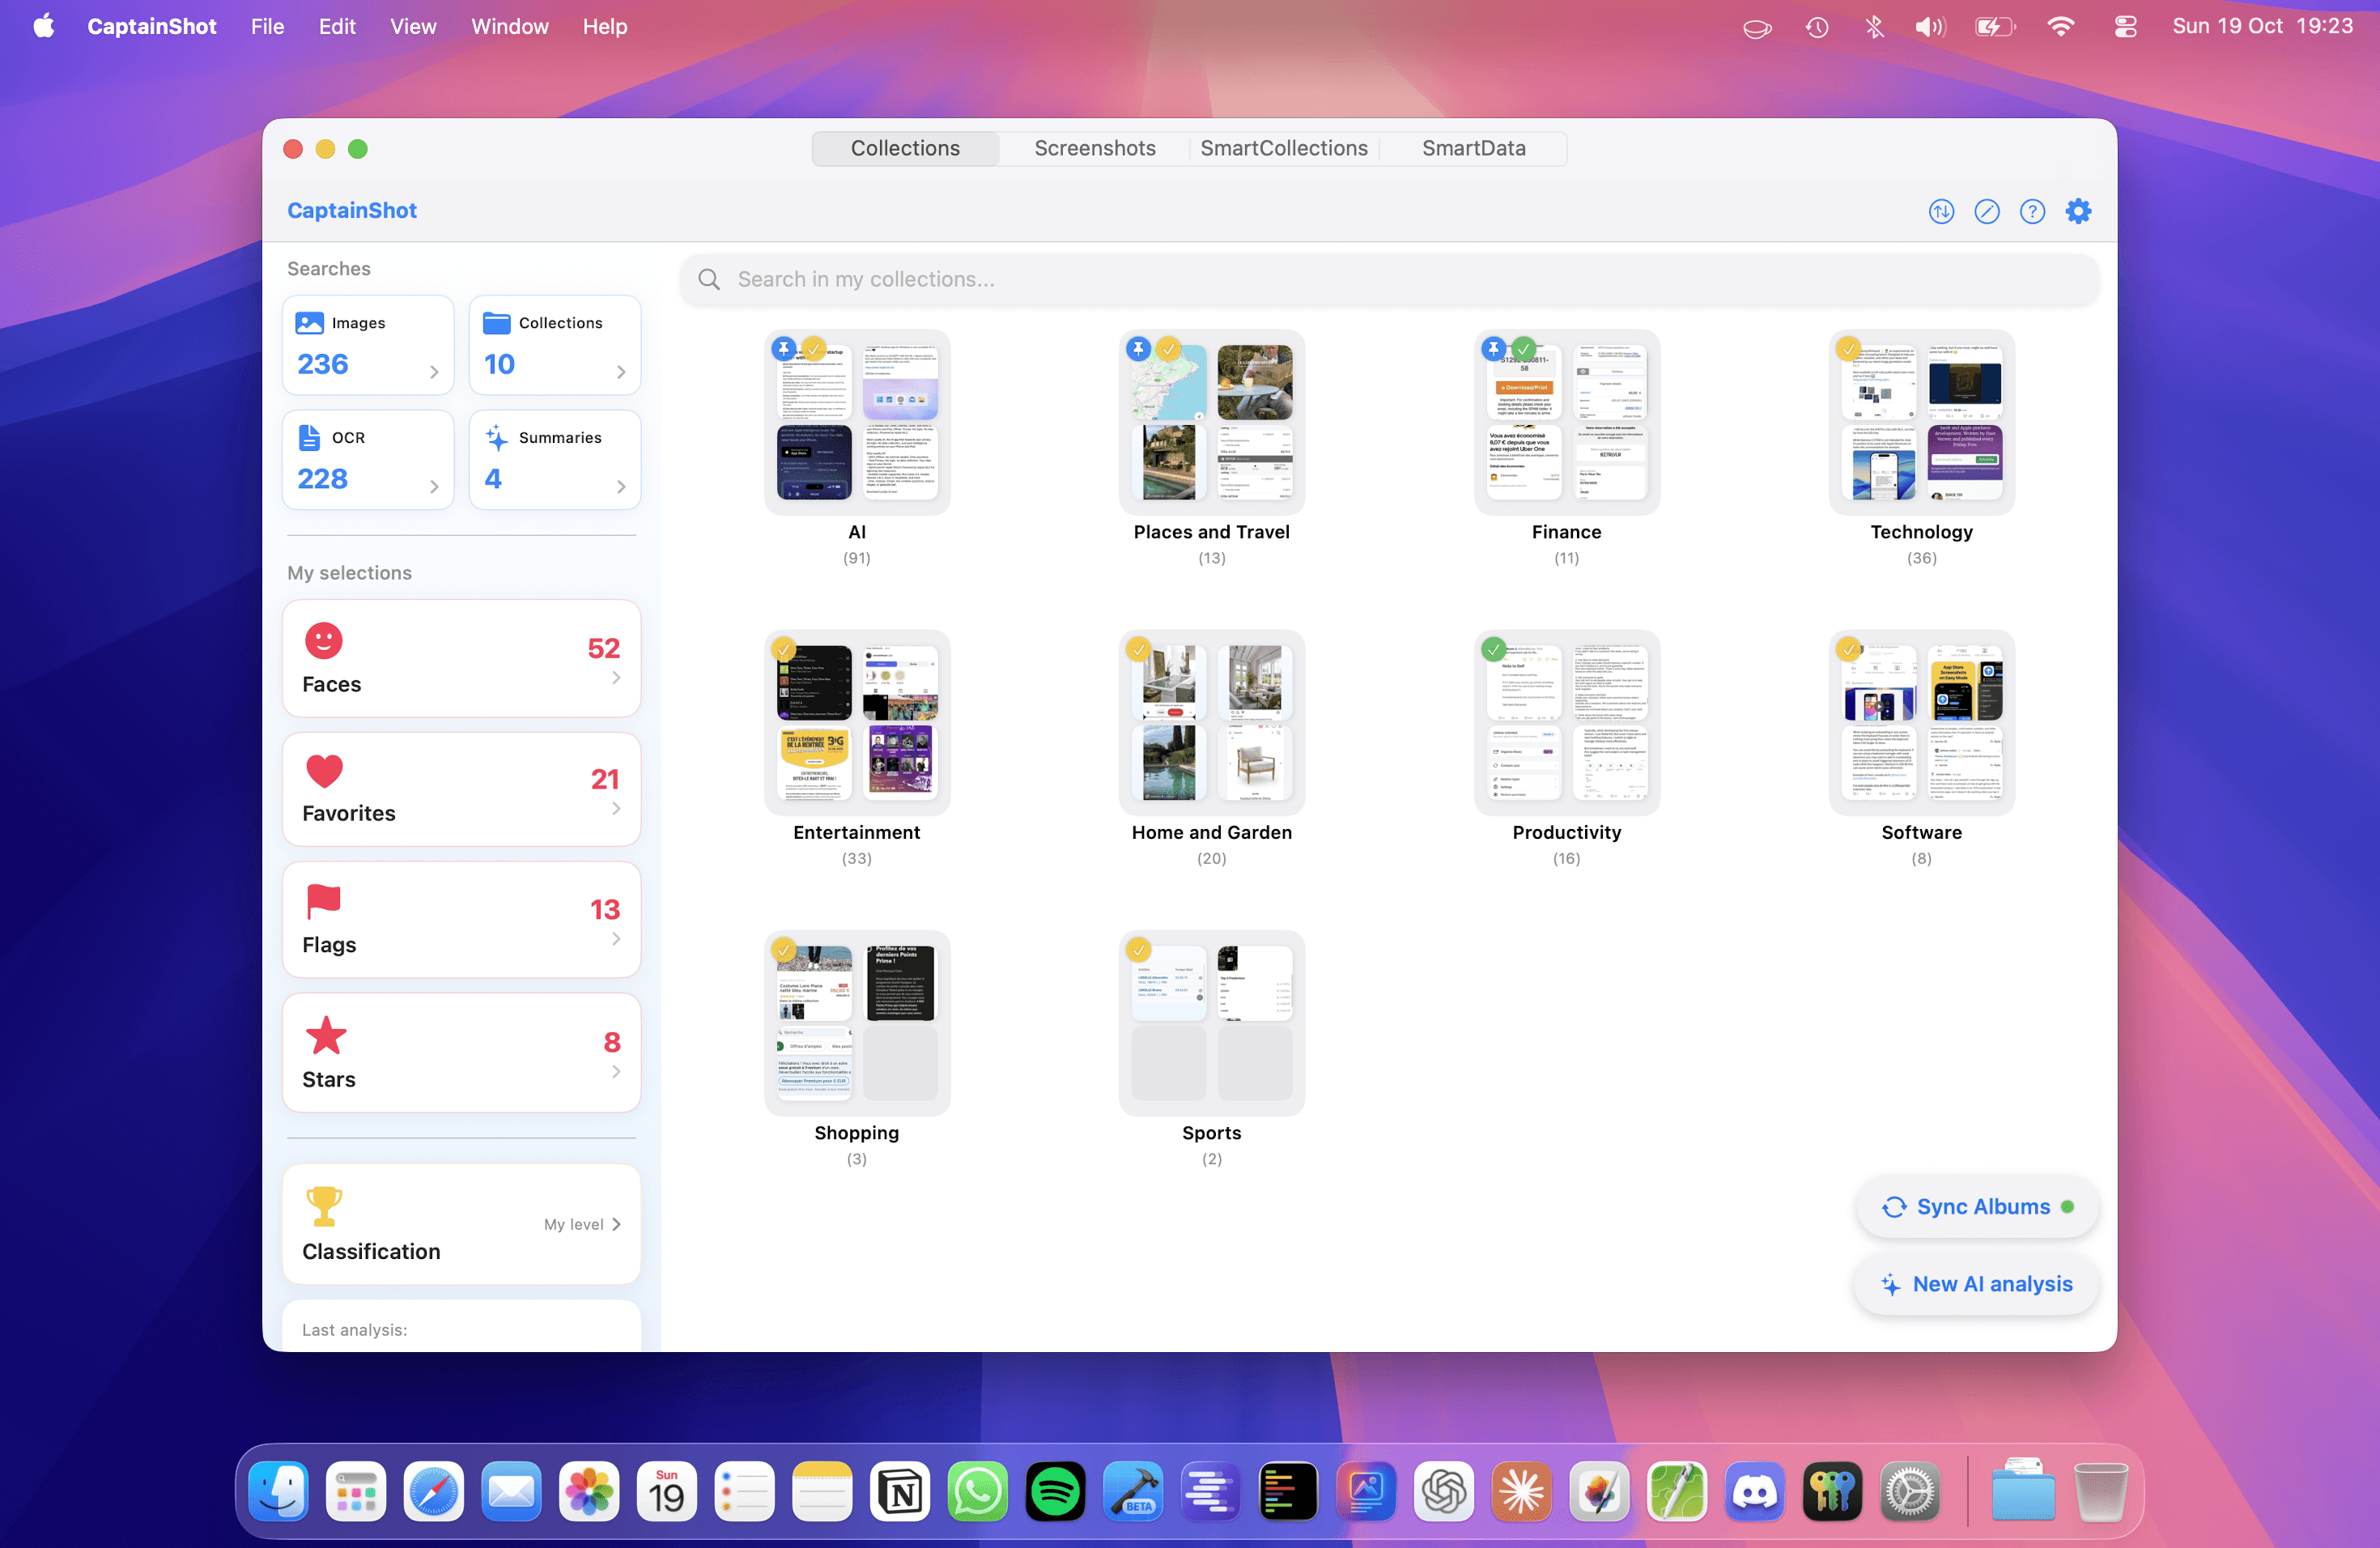The width and height of the screenshot is (2380, 1548).
Task: Open the help question mark icon
Action: pyautogui.click(x=2031, y=211)
